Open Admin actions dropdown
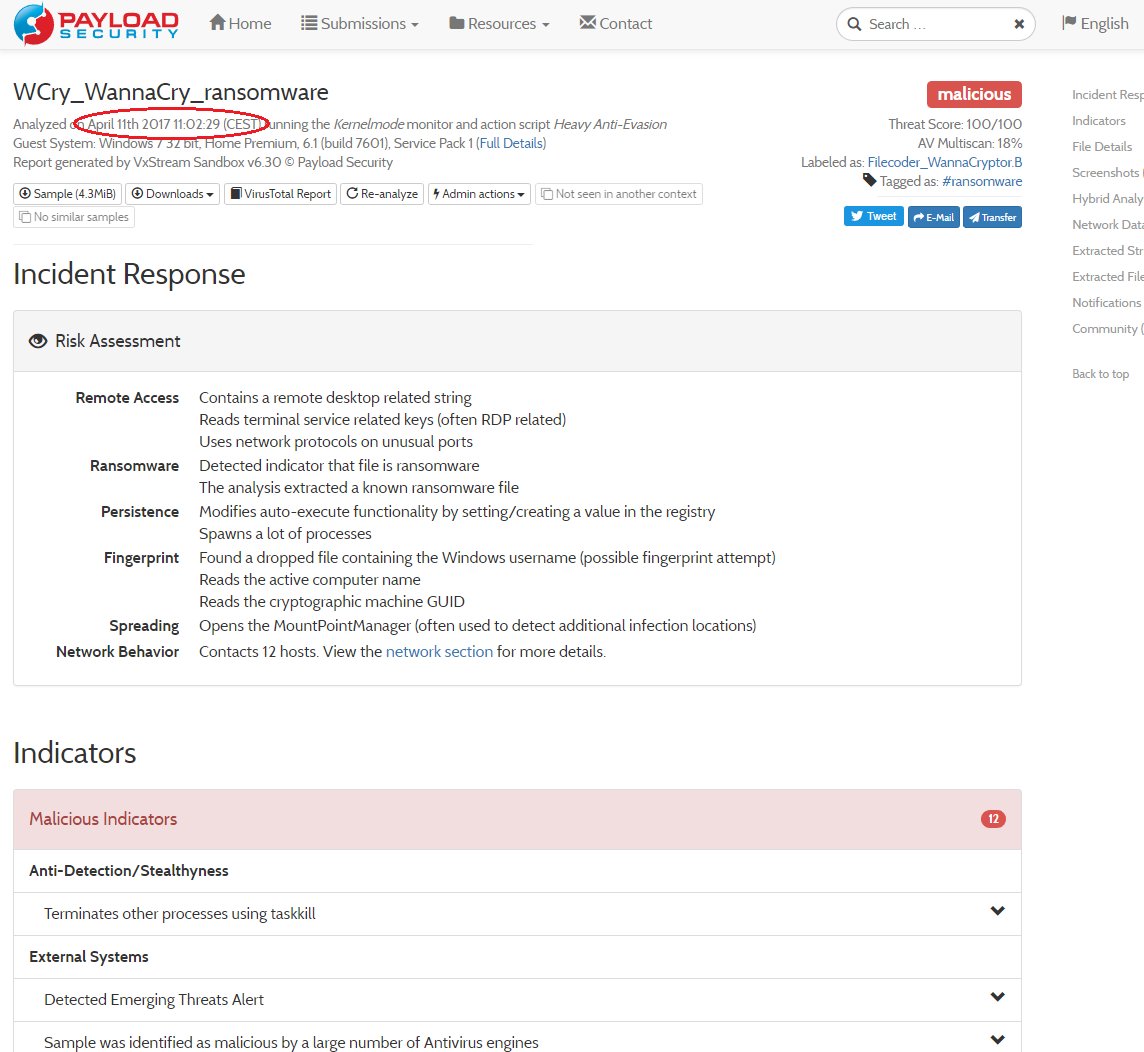This screenshot has width=1144, height=1052. [x=479, y=194]
